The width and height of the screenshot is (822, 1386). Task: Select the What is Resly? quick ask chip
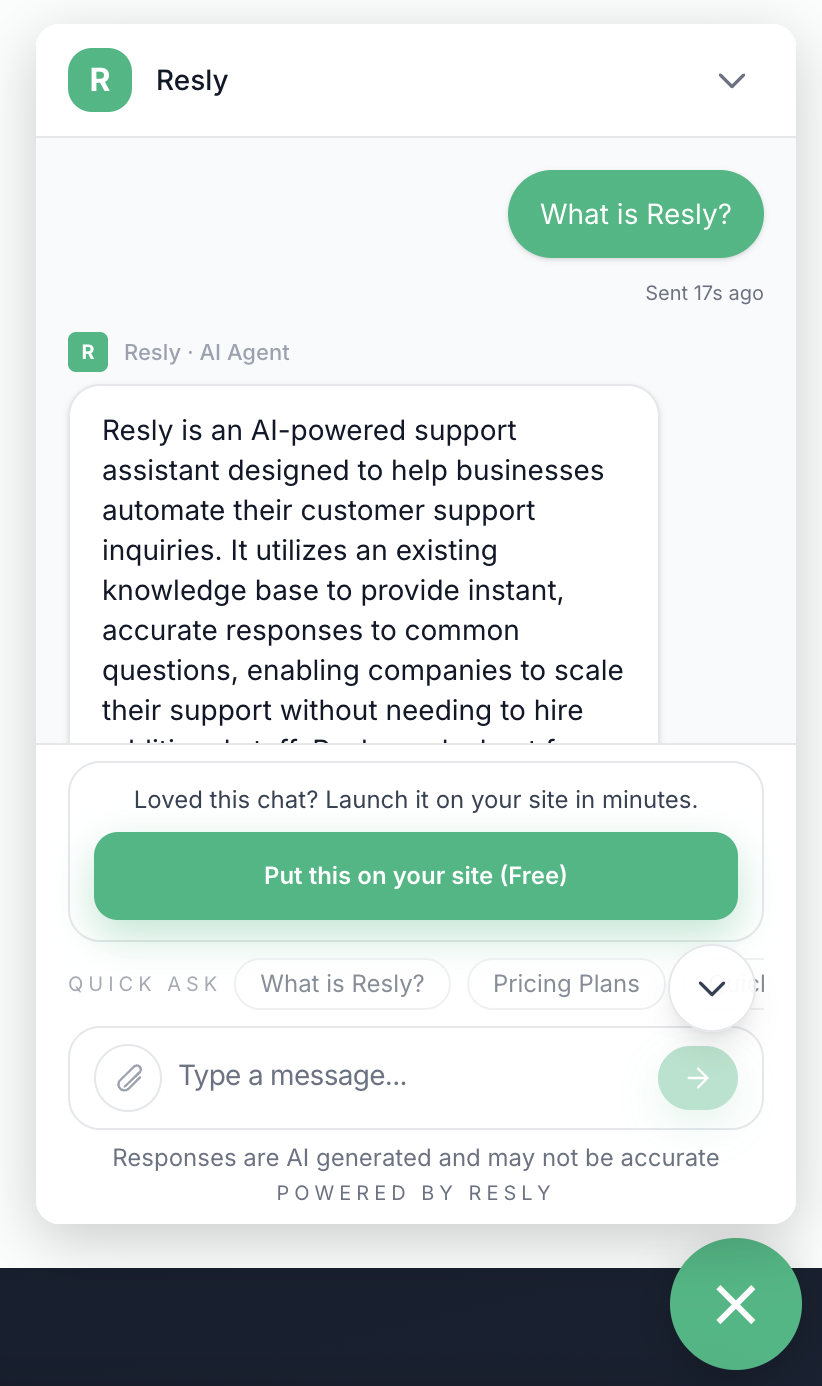(x=342, y=983)
